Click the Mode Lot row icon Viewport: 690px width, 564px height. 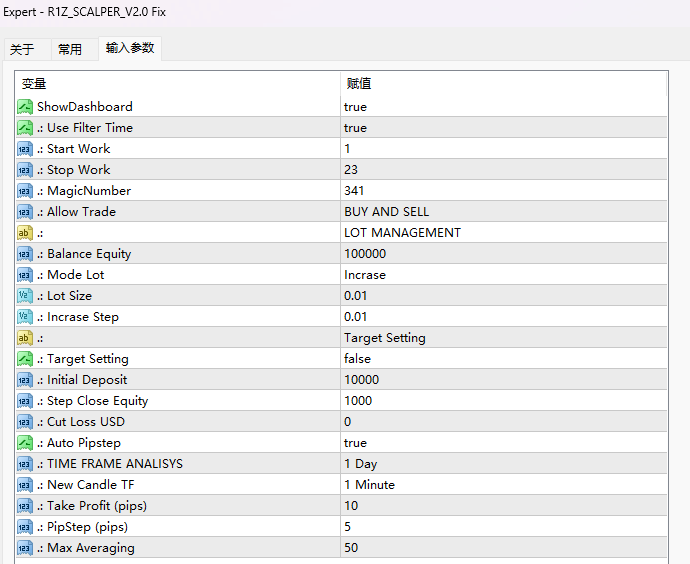tap(25, 275)
